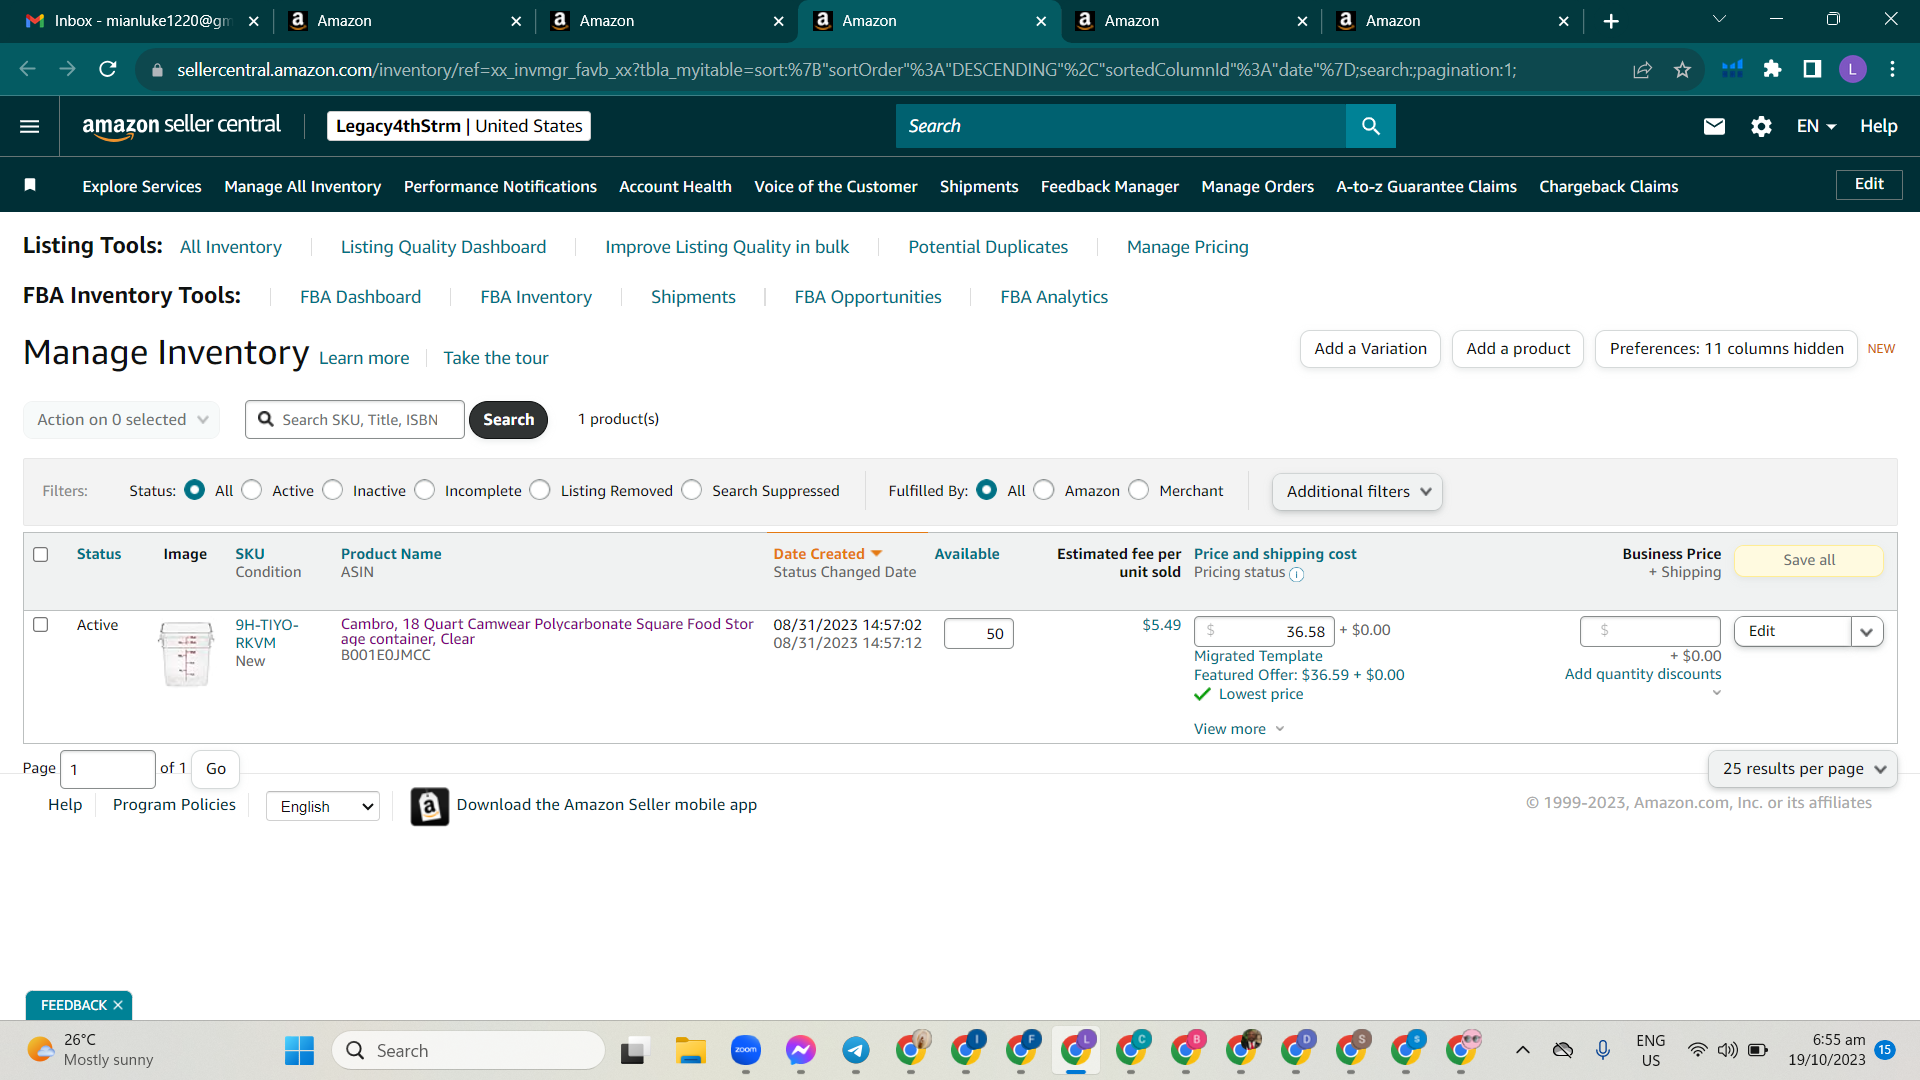Image resolution: width=1920 pixels, height=1080 pixels.
Task: Click the Save all button
Action: [1809, 560]
